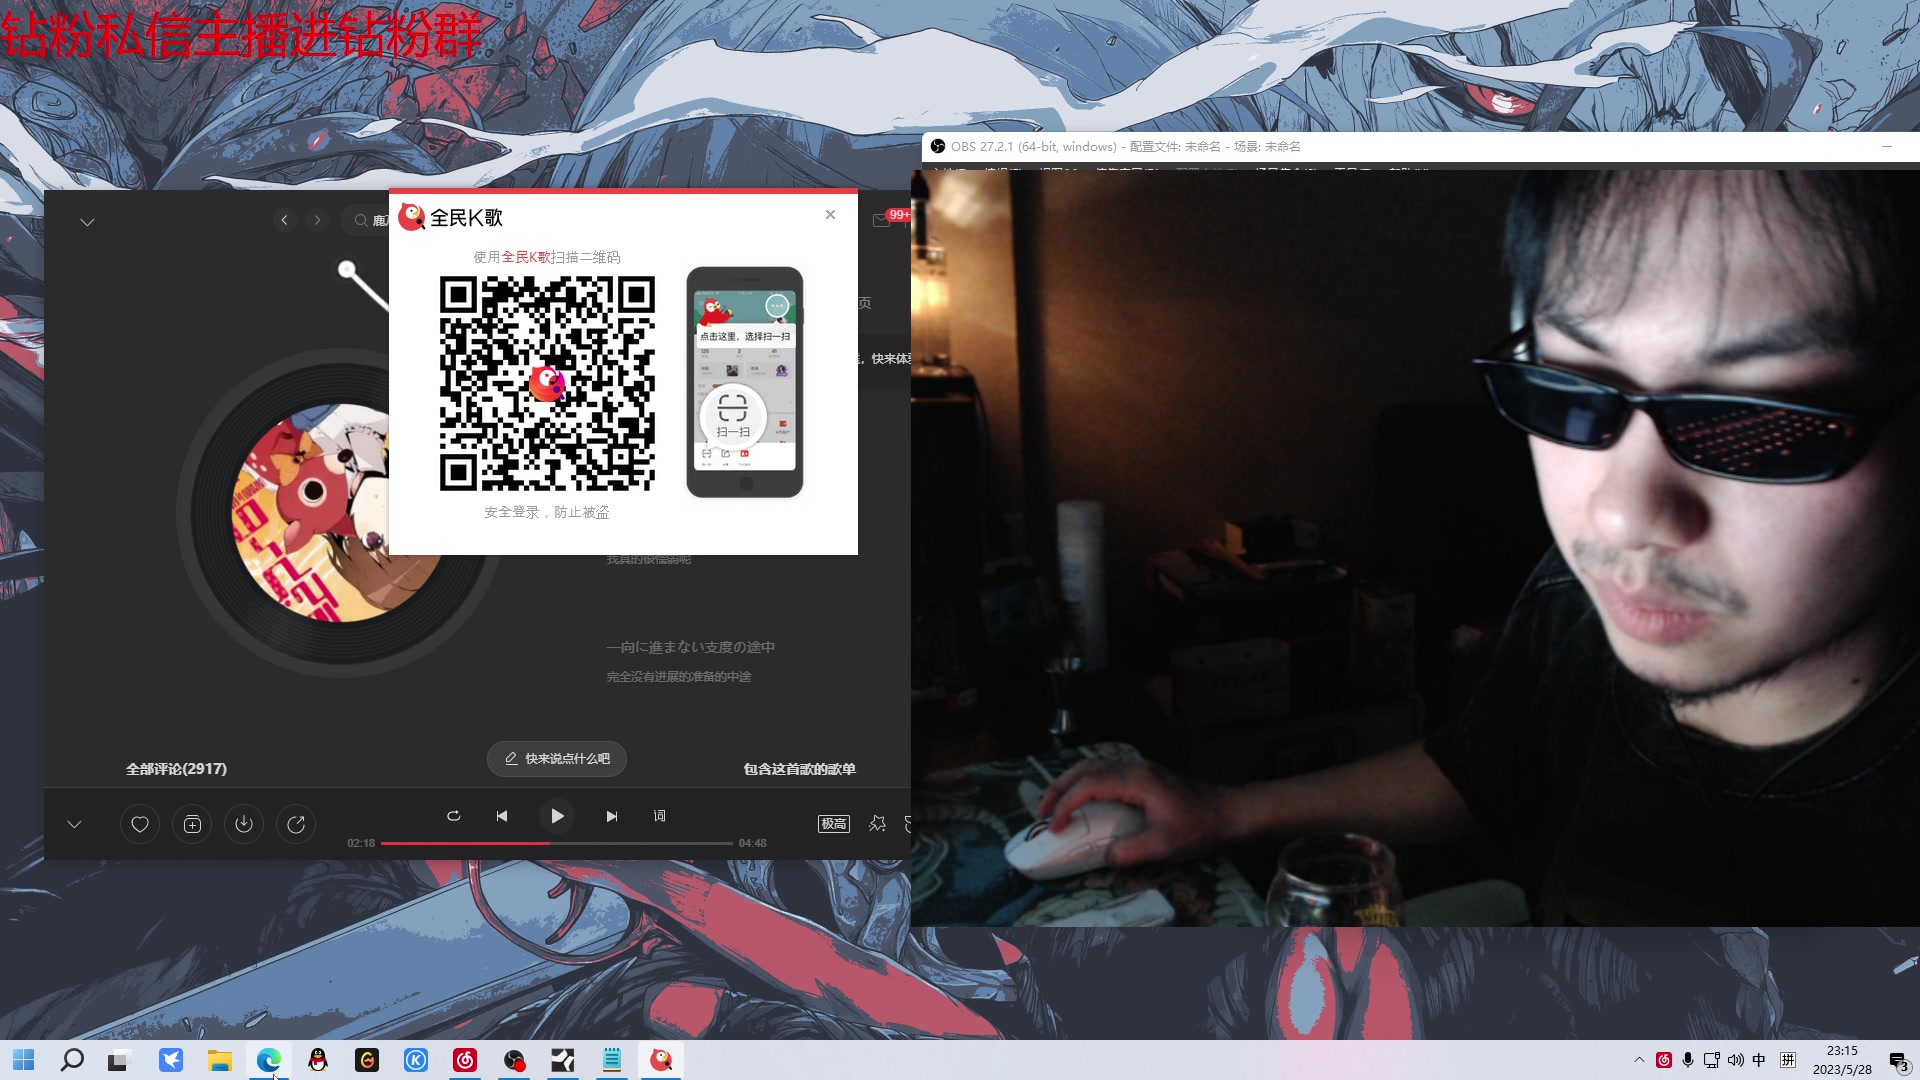This screenshot has height=1080, width=1920.
Task: Open NetEase Cloud Music taskbar icon
Action: pyautogui.click(x=465, y=1061)
